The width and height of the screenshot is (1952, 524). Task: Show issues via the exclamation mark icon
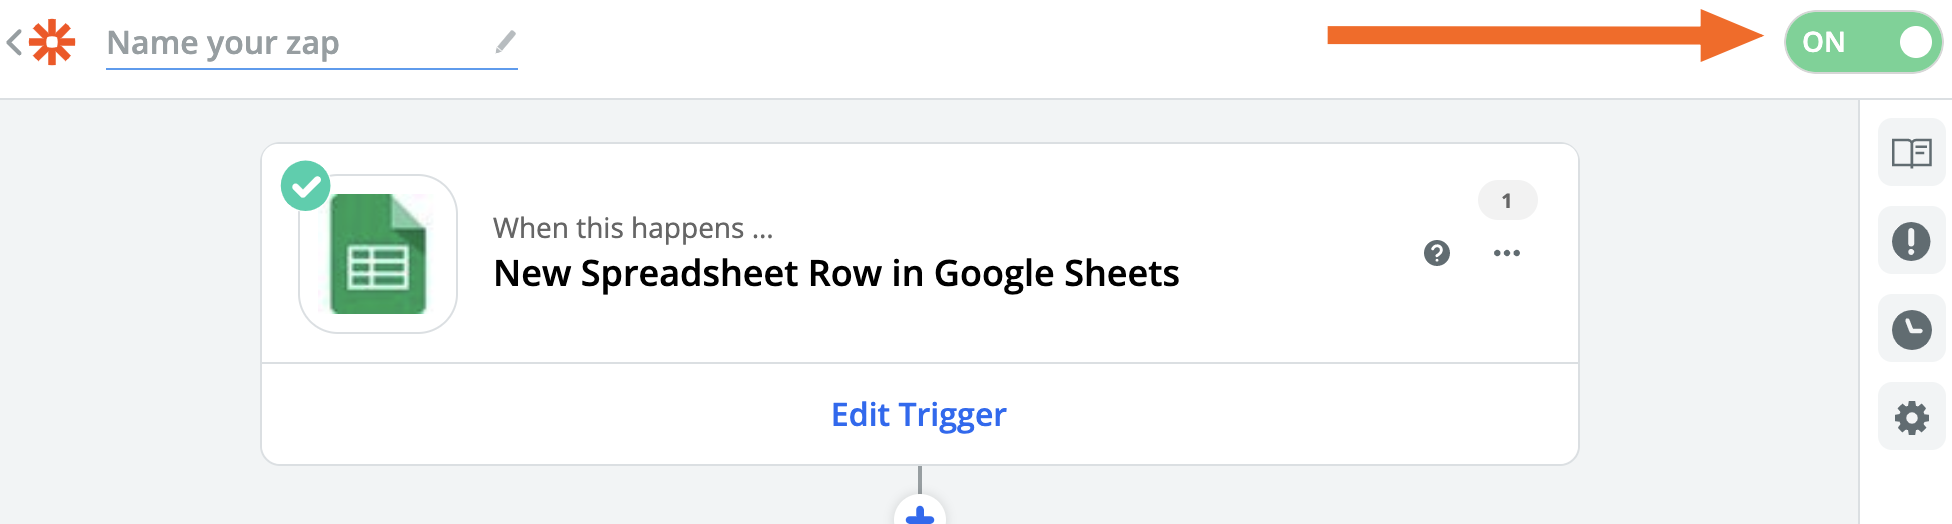coord(1911,241)
